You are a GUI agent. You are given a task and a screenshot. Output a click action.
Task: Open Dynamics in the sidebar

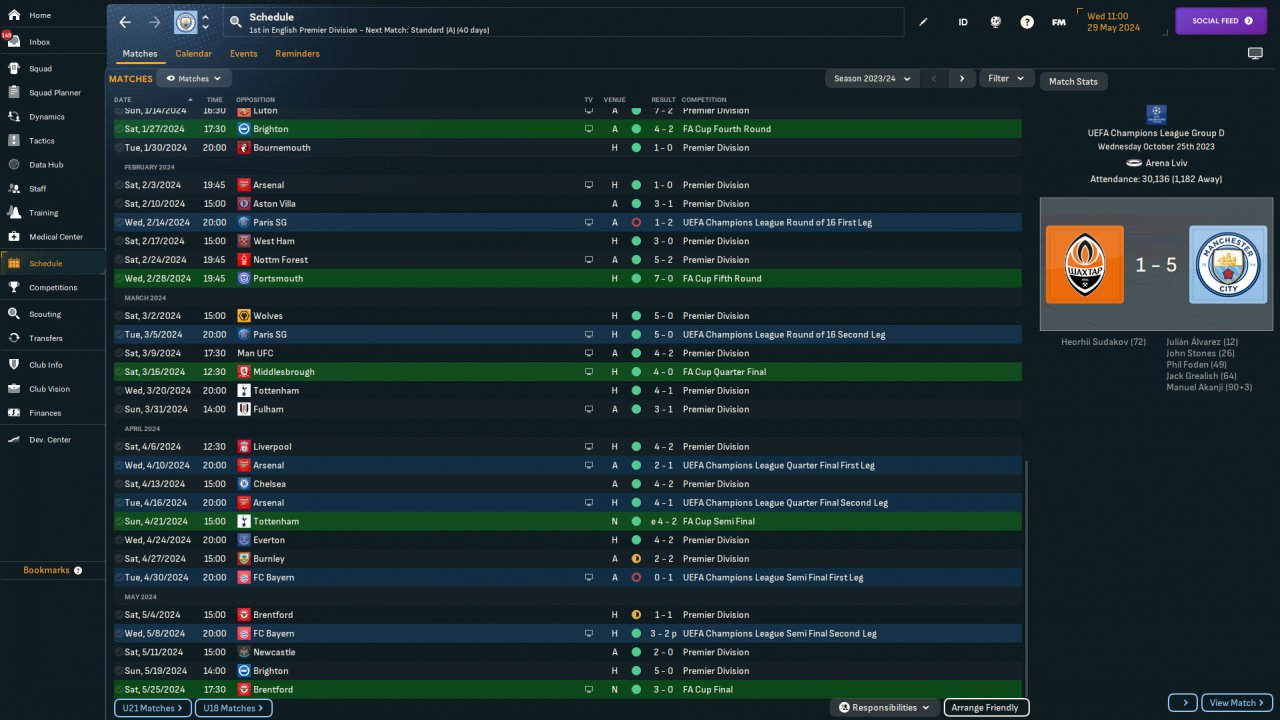(x=53, y=117)
